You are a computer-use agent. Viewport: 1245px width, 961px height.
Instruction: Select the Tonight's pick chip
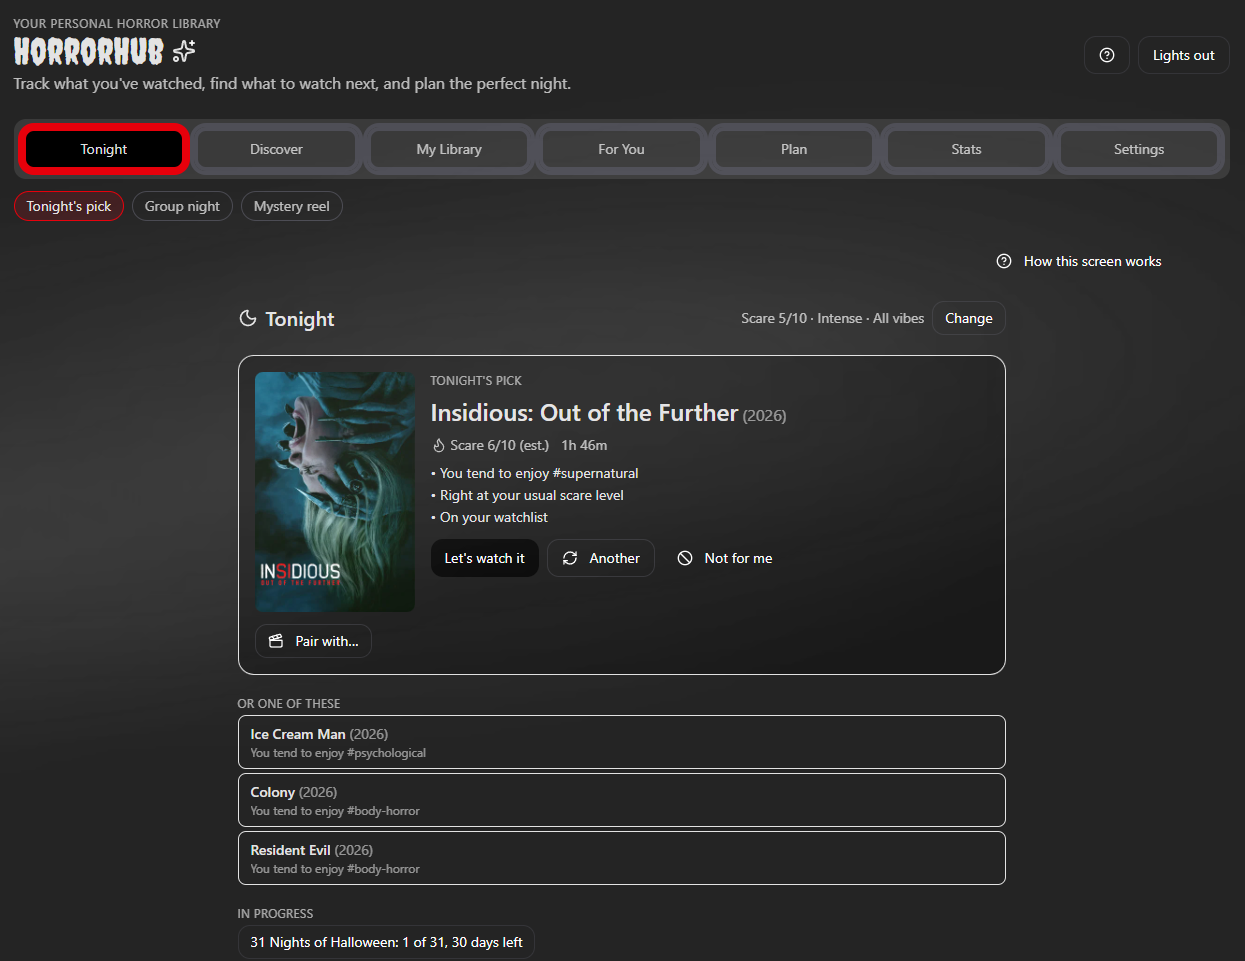(69, 206)
